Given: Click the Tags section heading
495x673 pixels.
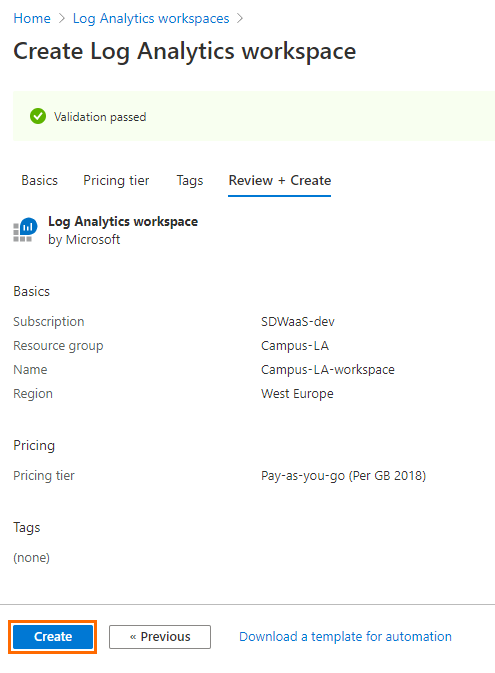Looking at the screenshot, I should [x=27, y=527].
